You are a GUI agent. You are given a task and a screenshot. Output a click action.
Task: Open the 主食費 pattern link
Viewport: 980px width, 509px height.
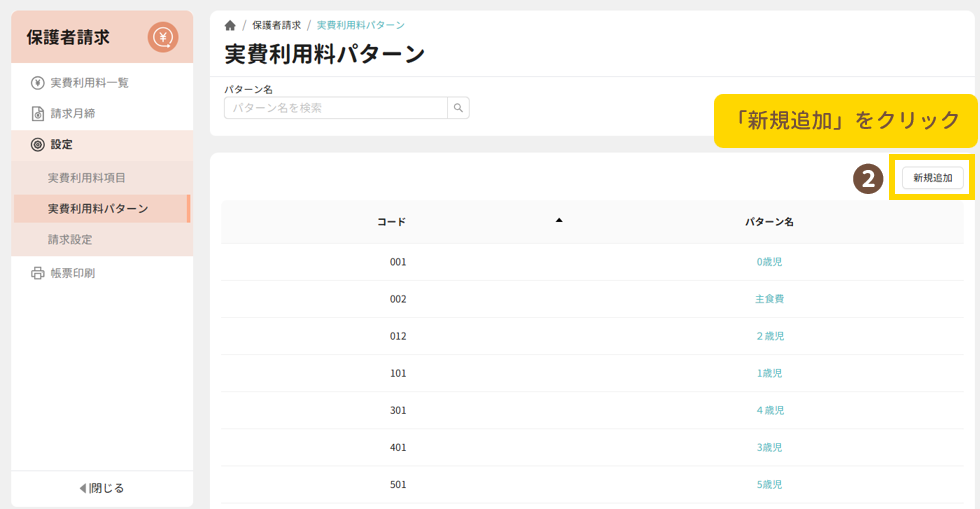click(769, 299)
